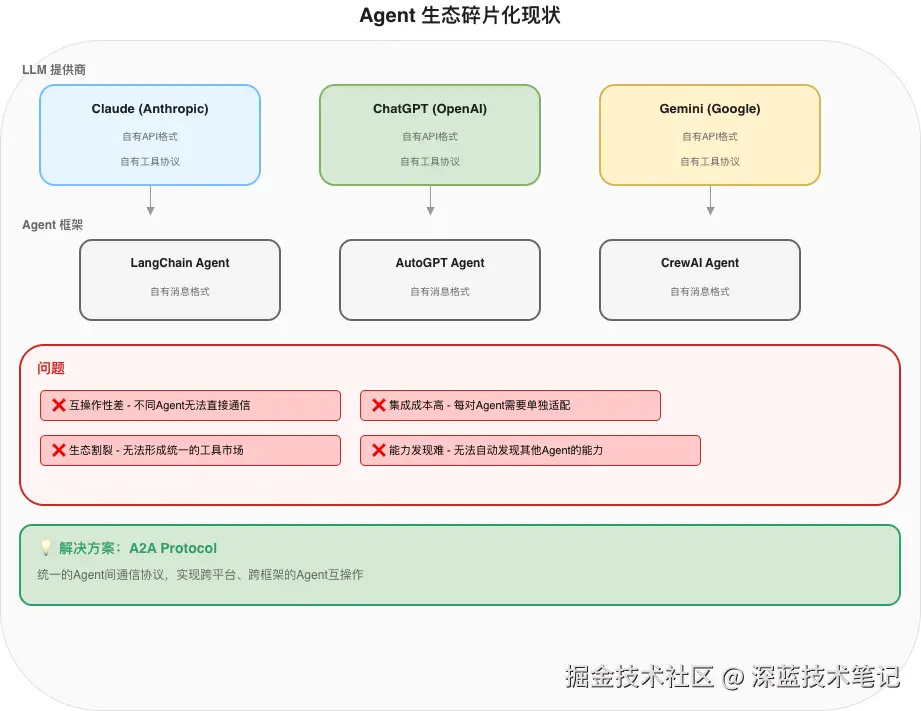Image resolution: width=921 pixels, height=711 pixels.
Task: Click '自有API格式' under ChatGPT
Action: 430,136
